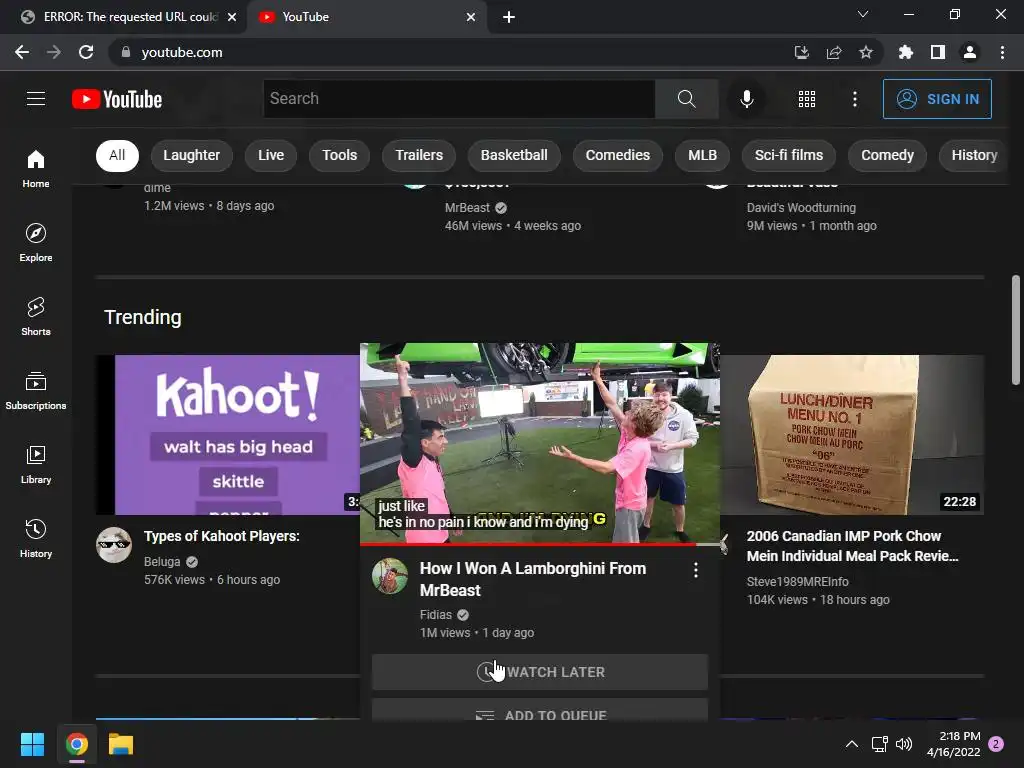Viewport: 1024px width, 768px height.
Task: Click the Fidias channel avatar
Action: tap(390, 575)
